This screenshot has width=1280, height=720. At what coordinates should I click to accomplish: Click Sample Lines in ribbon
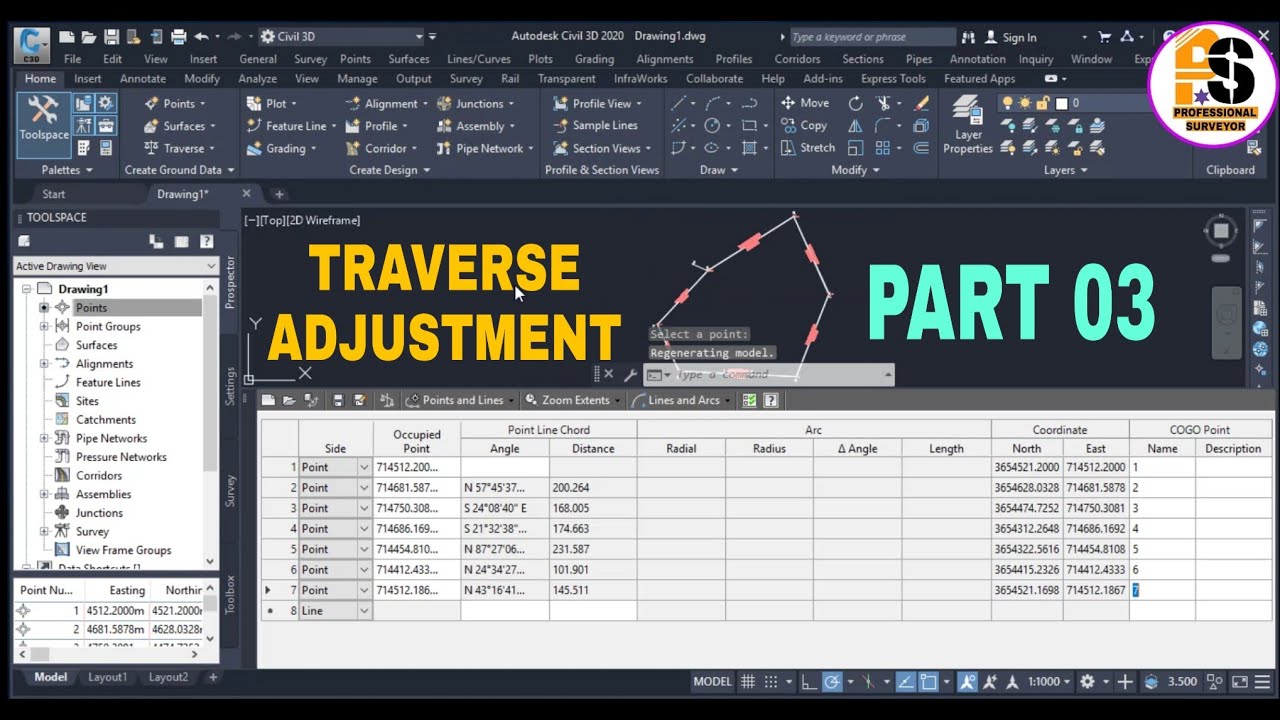coord(596,126)
